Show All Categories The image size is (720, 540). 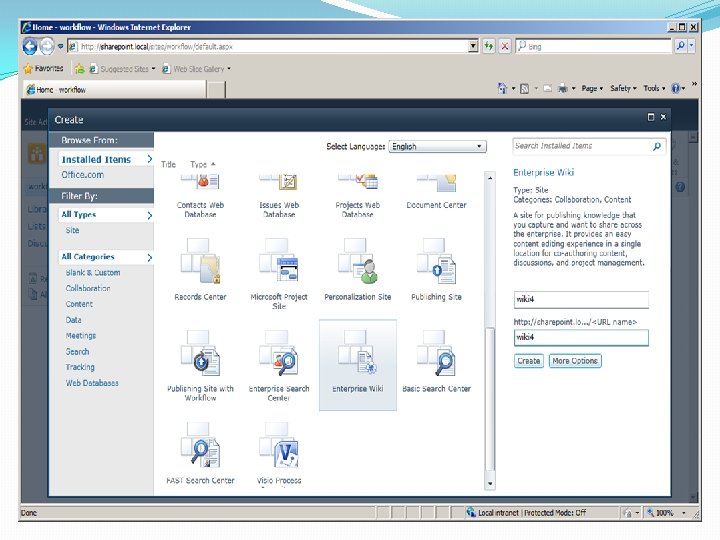[107, 257]
